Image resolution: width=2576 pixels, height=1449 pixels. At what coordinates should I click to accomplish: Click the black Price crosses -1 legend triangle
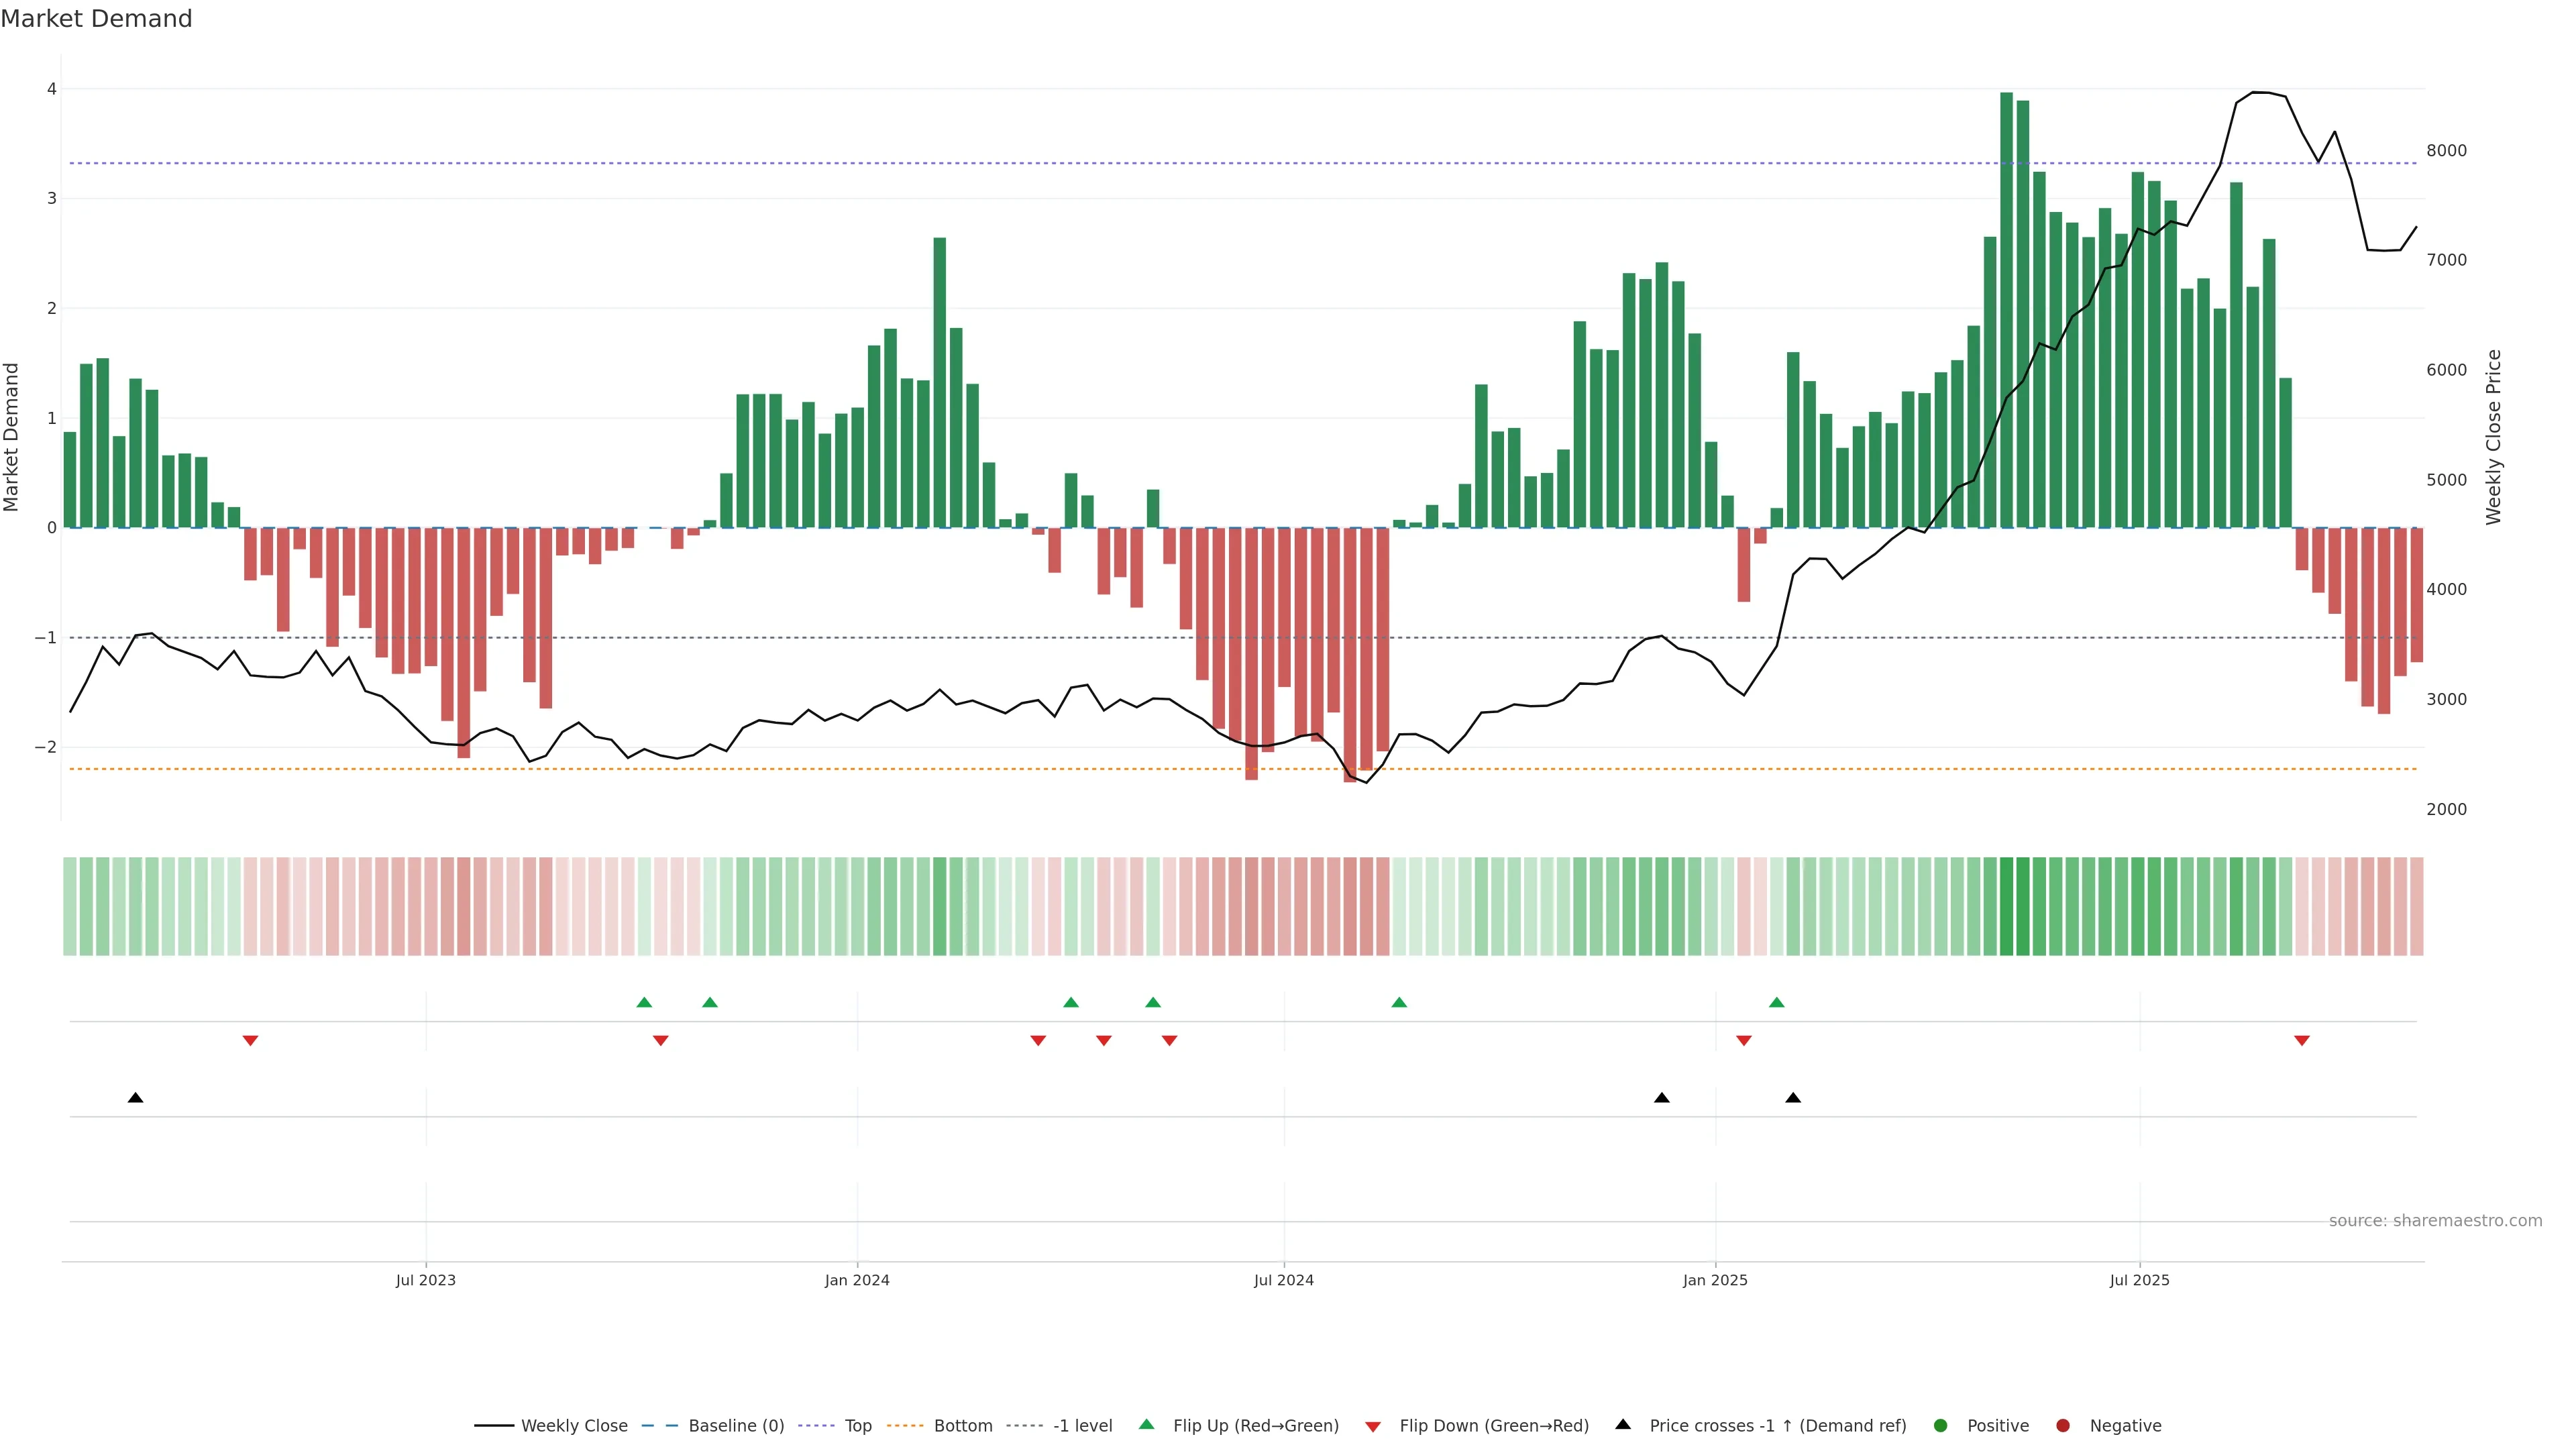(1622, 1424)
